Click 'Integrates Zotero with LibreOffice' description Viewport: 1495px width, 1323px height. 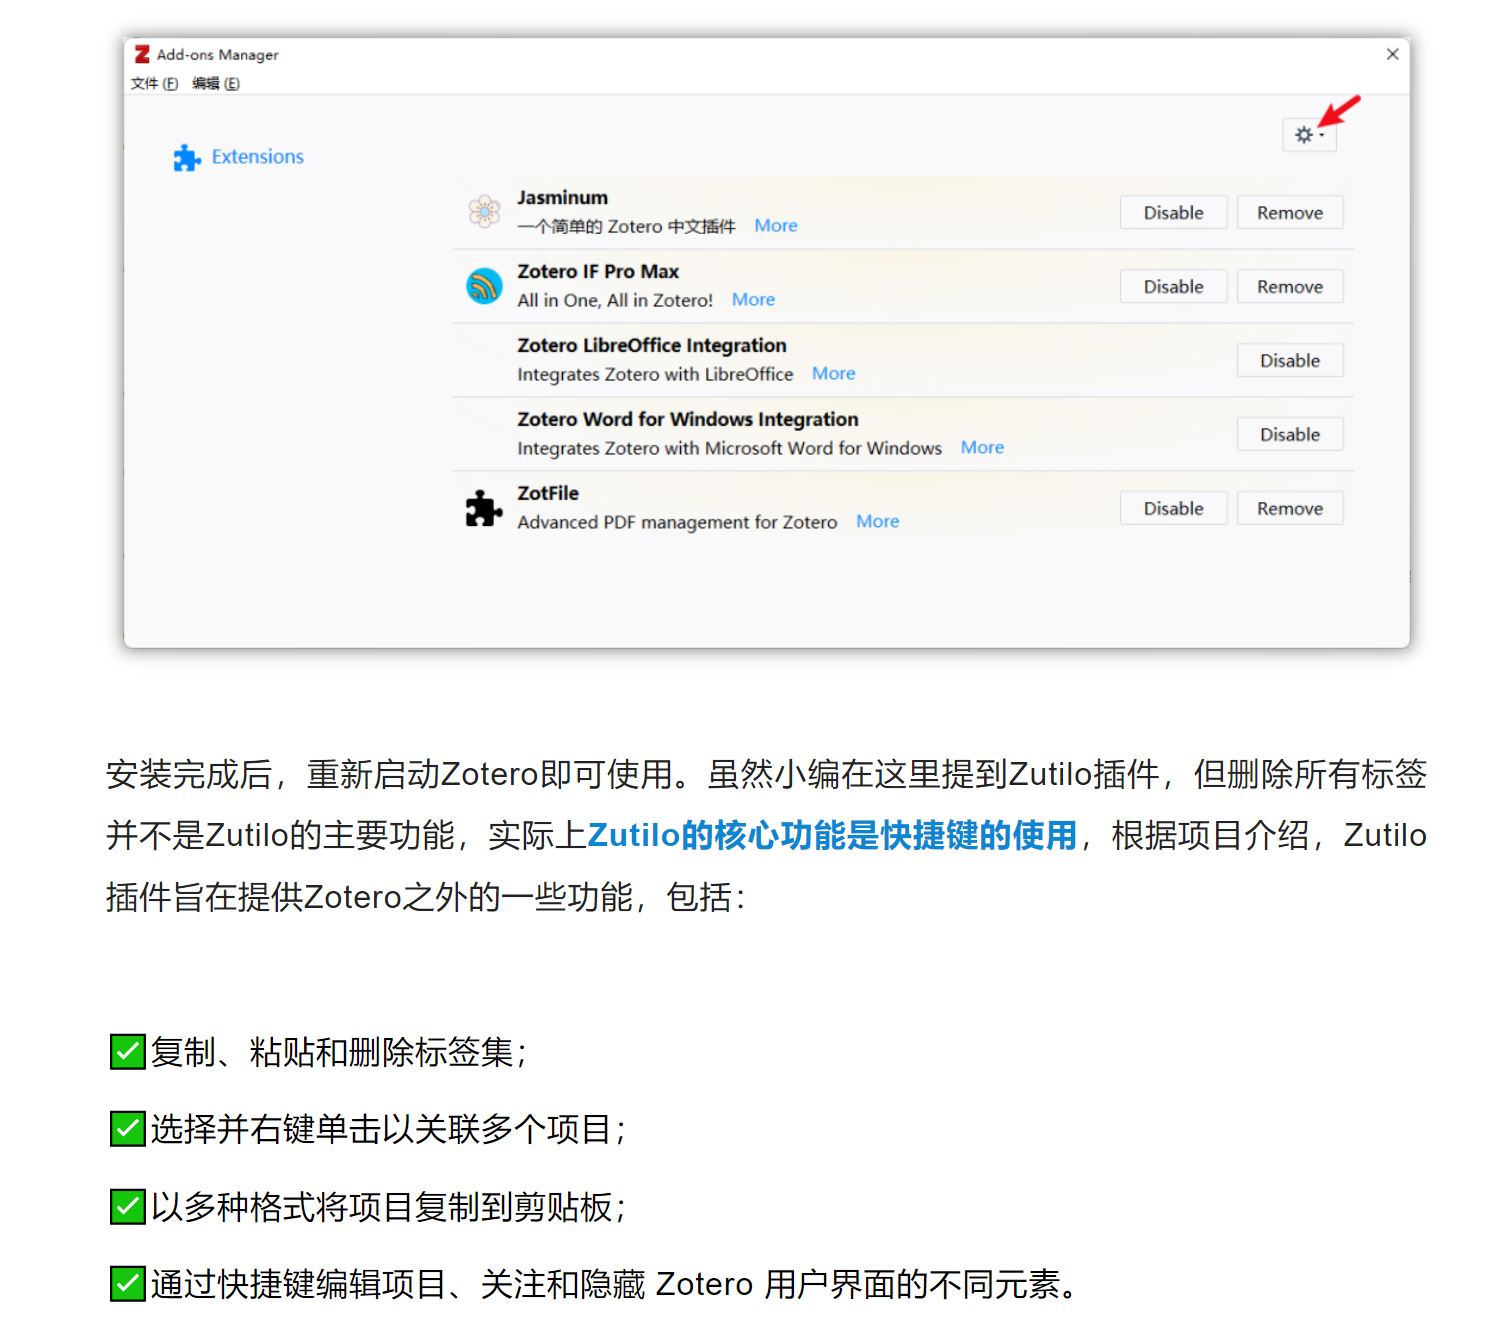655,374
